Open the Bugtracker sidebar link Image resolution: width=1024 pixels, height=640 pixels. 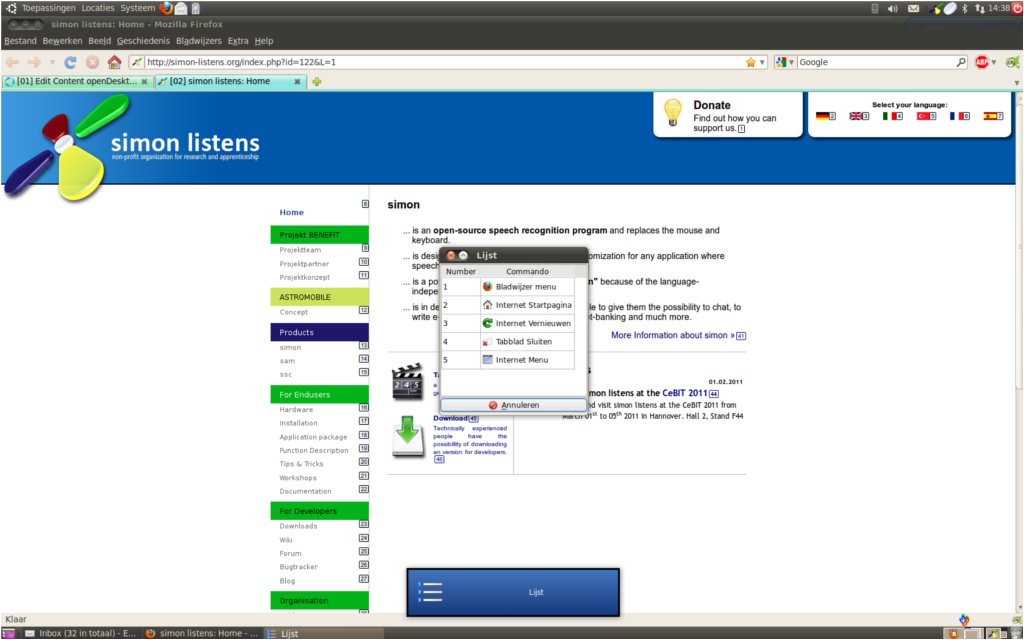click(298, 567)
